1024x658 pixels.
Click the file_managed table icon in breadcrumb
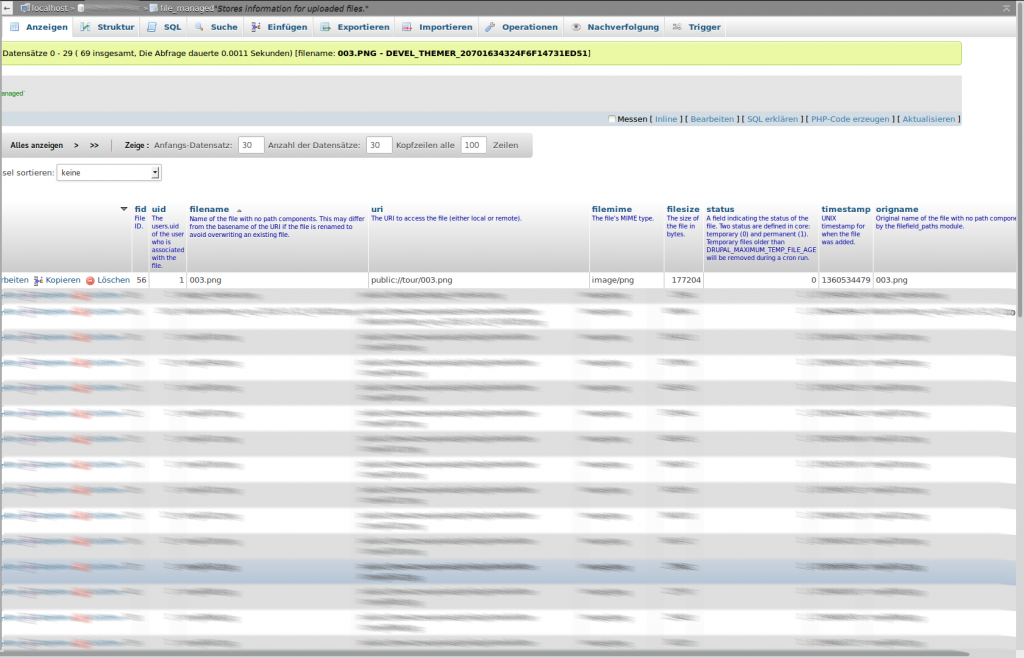tap(153, 8)
